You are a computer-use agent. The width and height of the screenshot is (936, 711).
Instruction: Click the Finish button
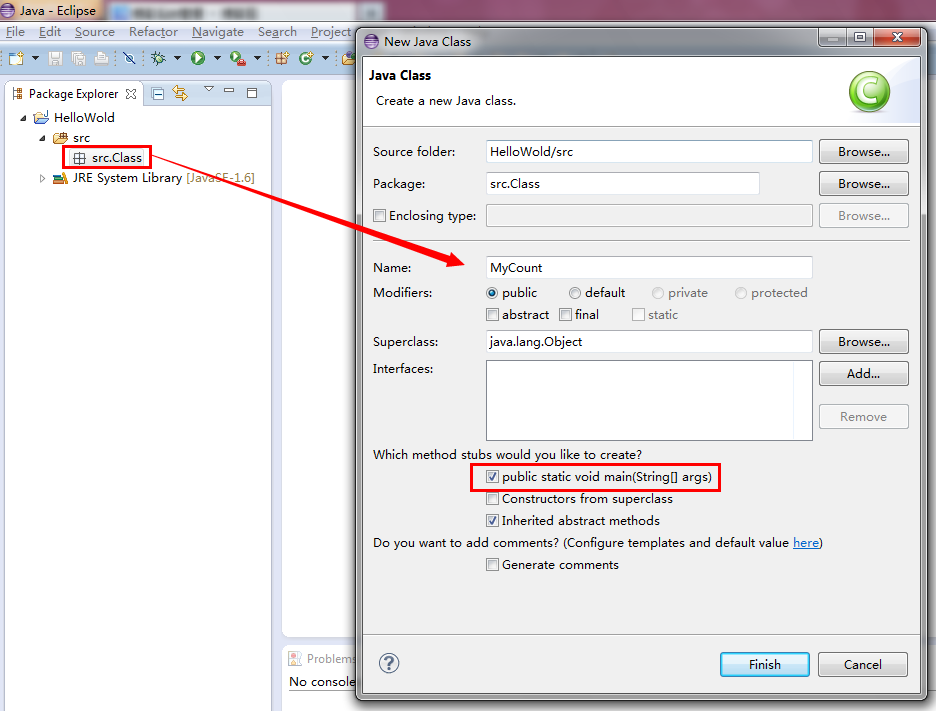(x=765, y=664)
